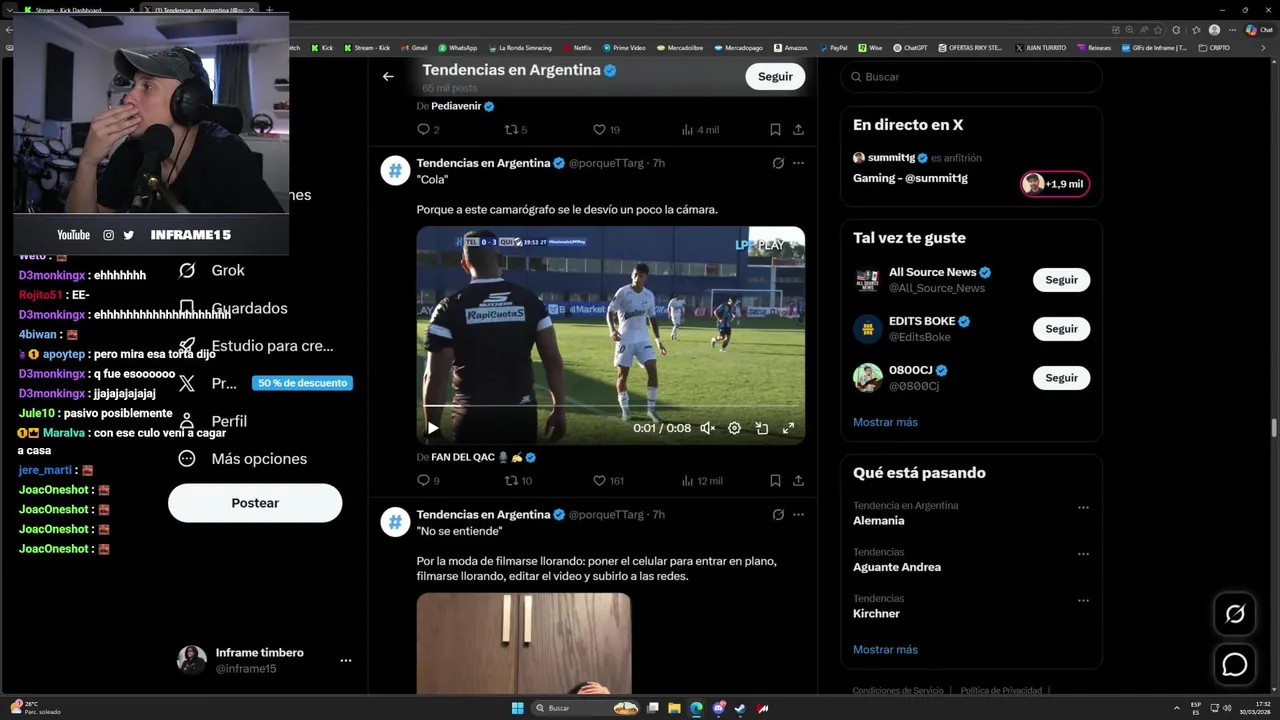Unmute the football video
The height and width of the screenshot is (720, 1280).
point(707,428)
